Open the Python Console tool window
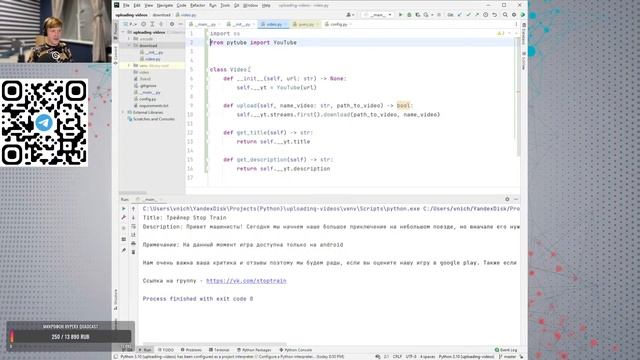 [296, 350]
